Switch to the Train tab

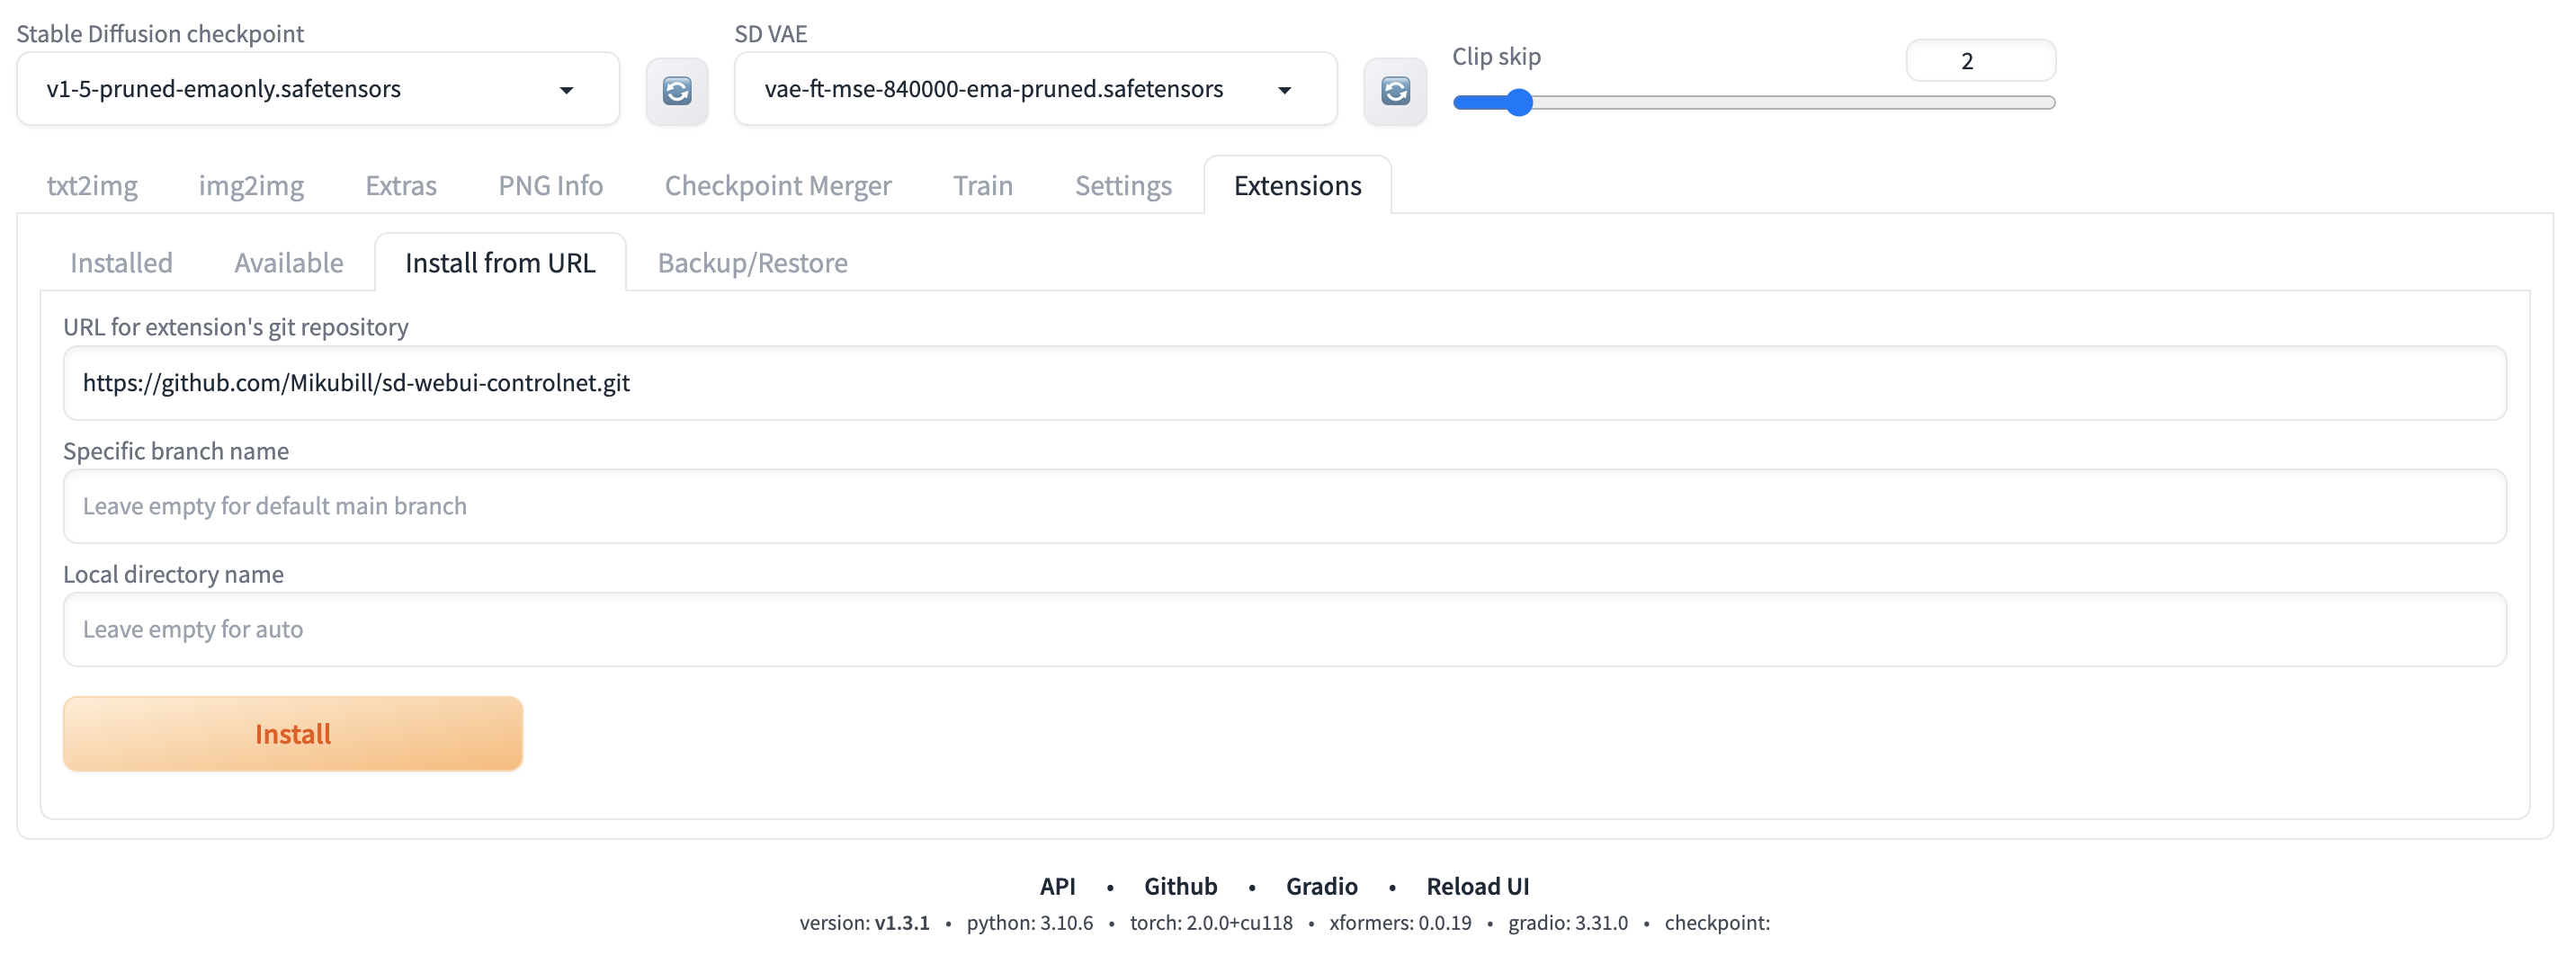coord(982,186)
